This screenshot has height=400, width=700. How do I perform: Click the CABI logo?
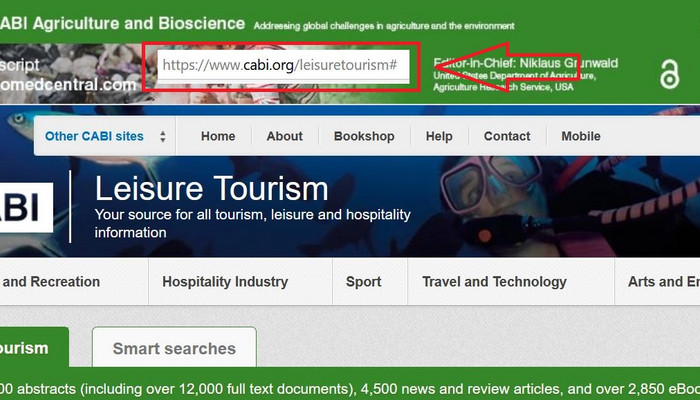[x=26, y=207]
